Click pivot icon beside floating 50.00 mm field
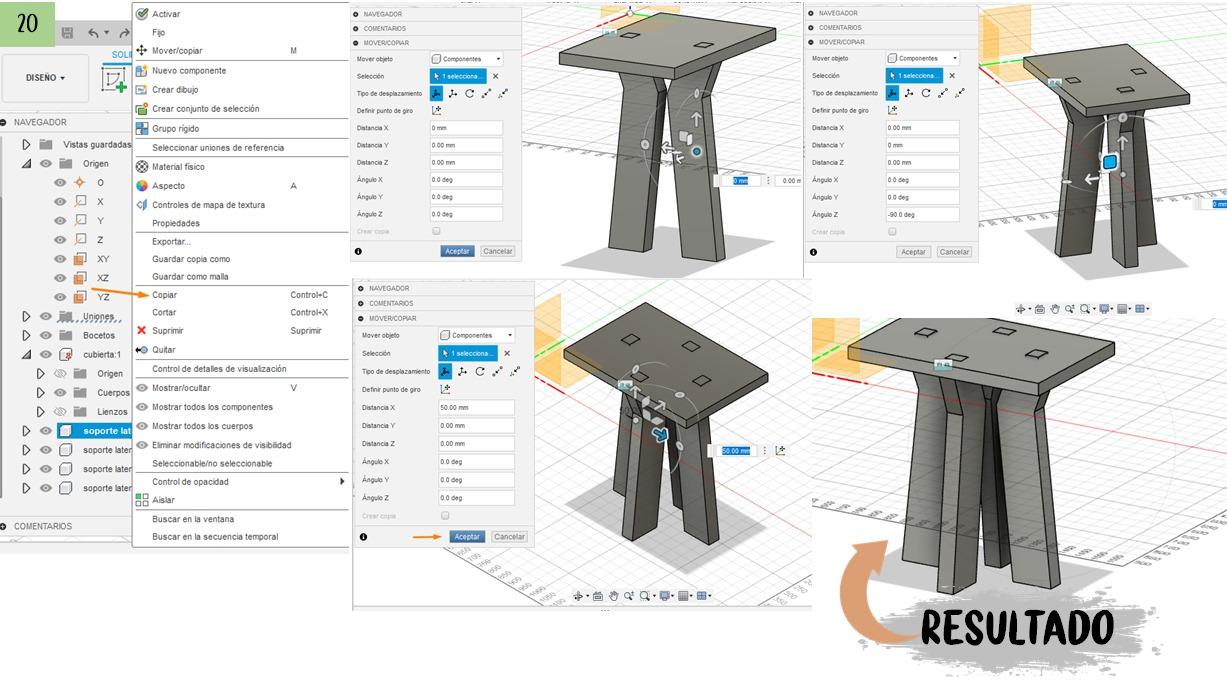The width and height of the screenshot is (1227, 695). click(780, 451)
